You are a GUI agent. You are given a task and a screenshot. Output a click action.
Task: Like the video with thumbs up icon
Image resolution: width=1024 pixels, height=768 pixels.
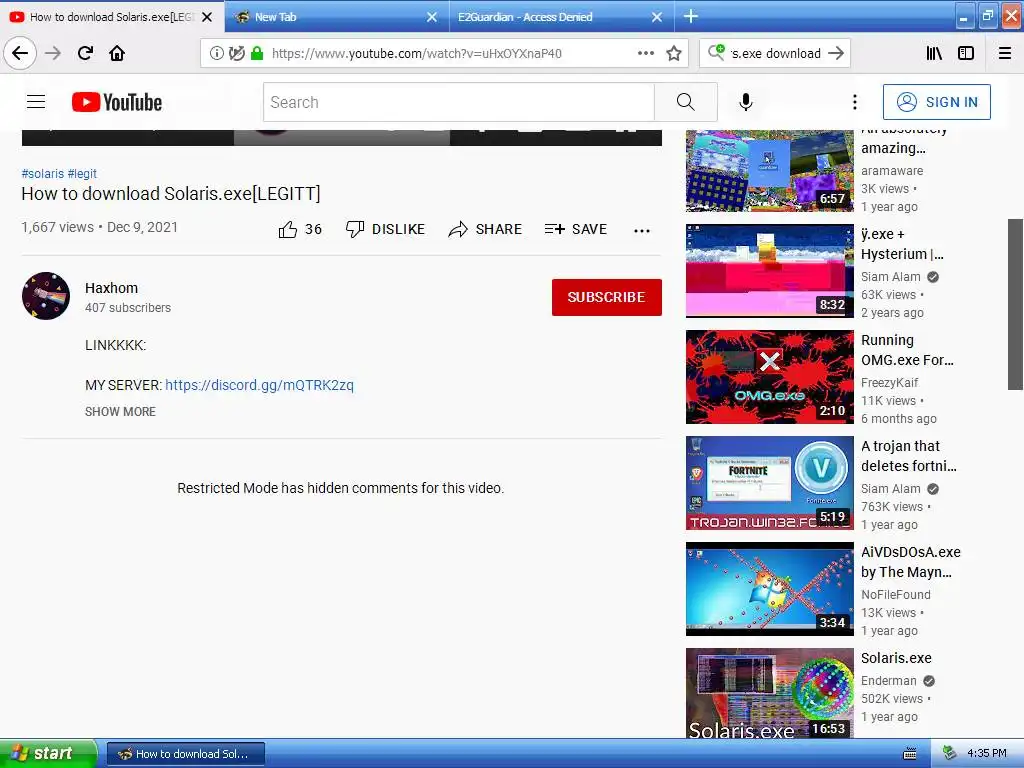(288, 229)
